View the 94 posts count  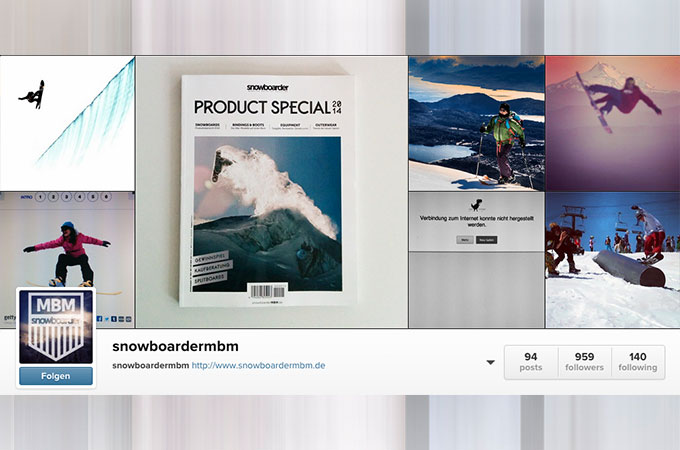coord(531,362)
